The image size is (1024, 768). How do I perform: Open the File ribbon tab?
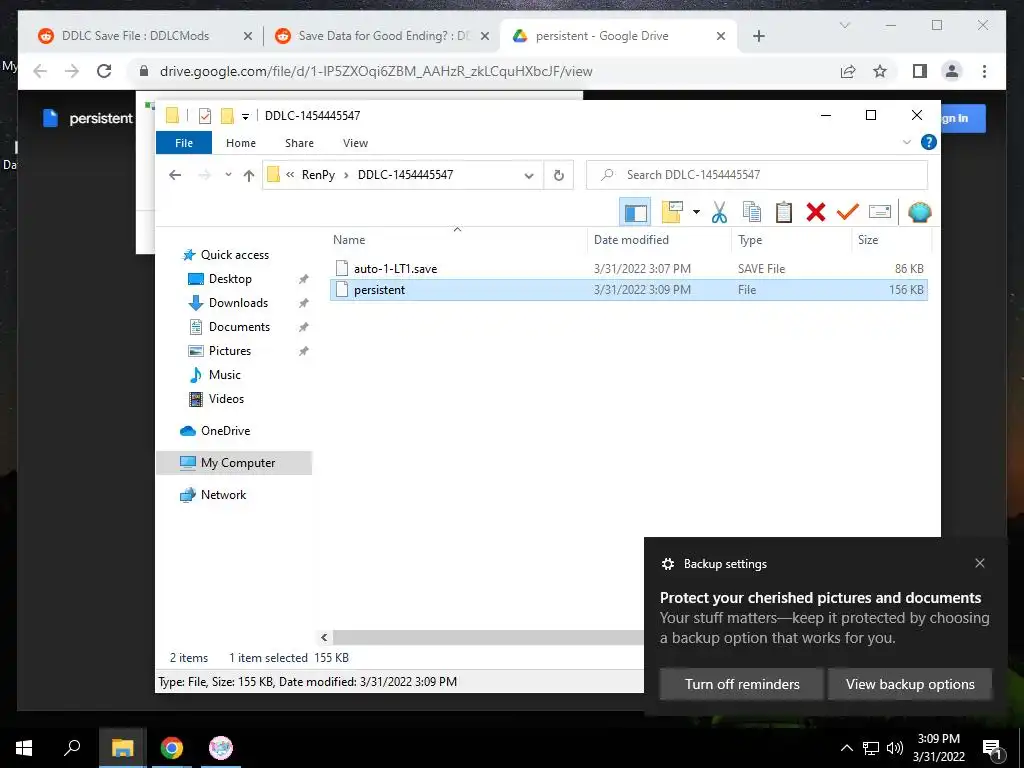click(x=184, y=143)
